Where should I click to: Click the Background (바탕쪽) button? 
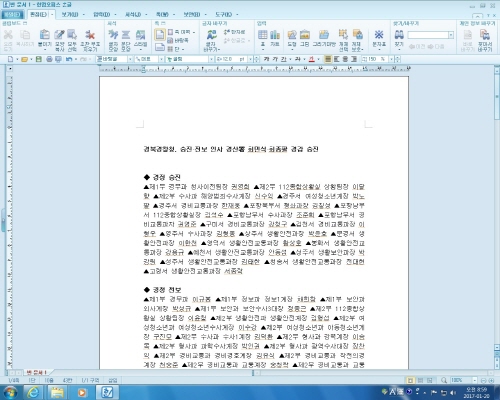pyautogui.click(x=178, y=40)
